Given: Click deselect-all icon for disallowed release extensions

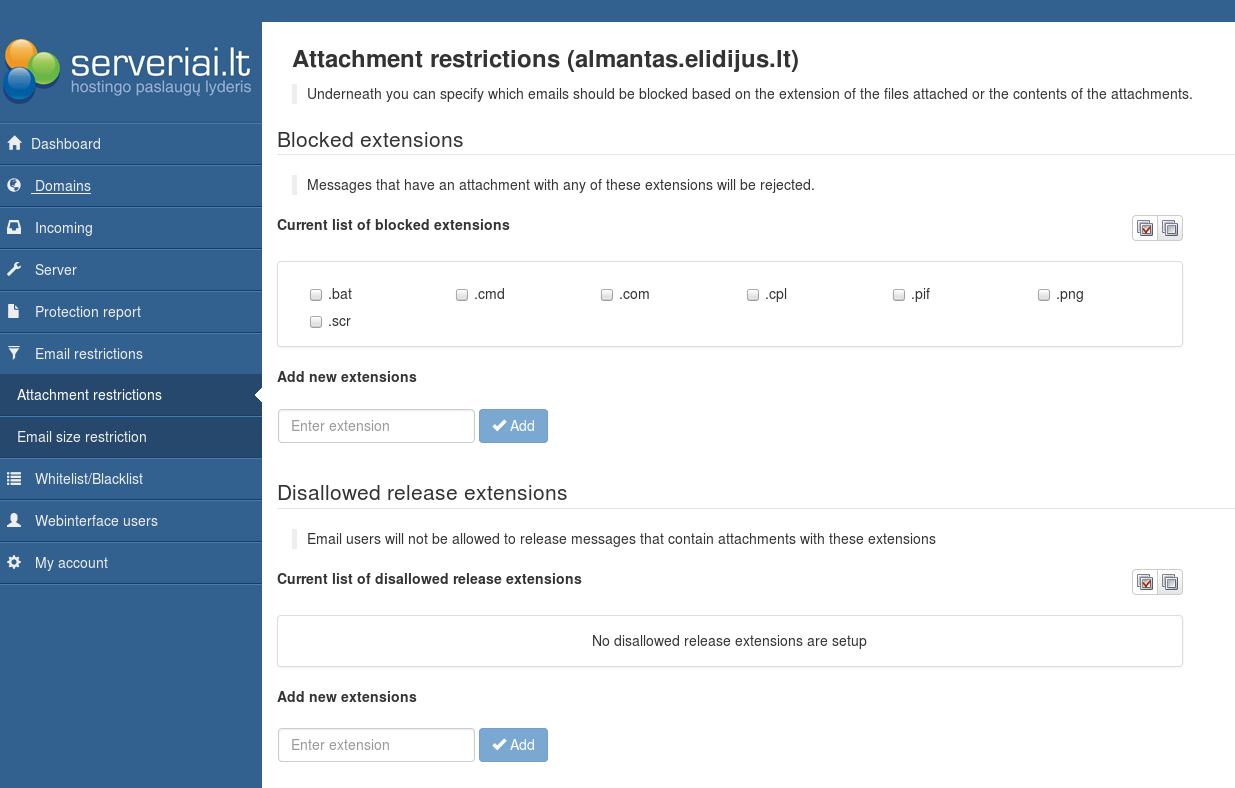Looking at the screenshot, I should [1170, 582].
